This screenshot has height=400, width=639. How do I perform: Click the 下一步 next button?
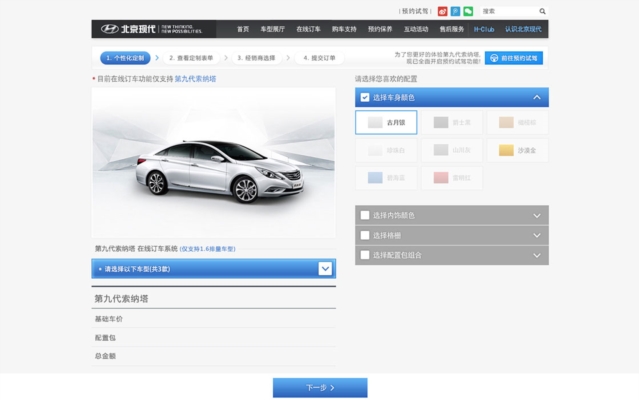click(x=320, y=387)
